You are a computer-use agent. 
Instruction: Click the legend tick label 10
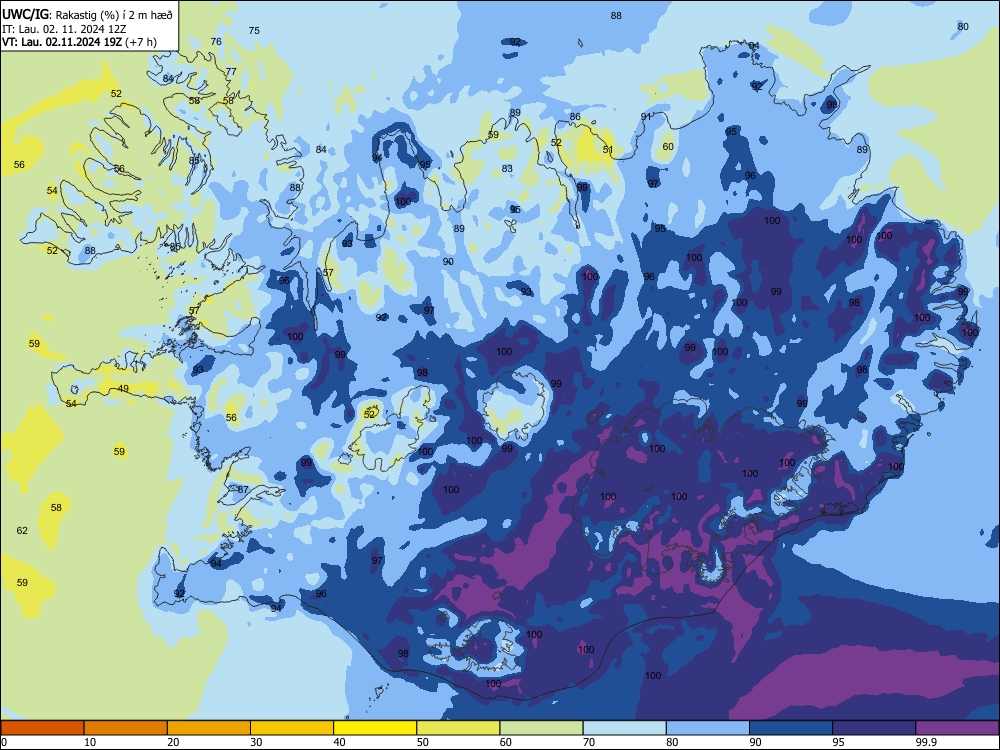pyautogui.click(x=90, y=742)
